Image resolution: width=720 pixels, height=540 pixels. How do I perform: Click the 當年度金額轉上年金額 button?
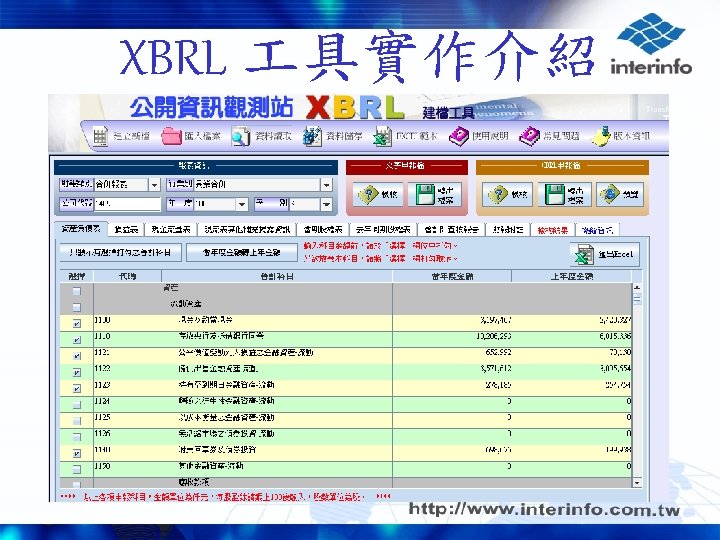click(242, 253)
